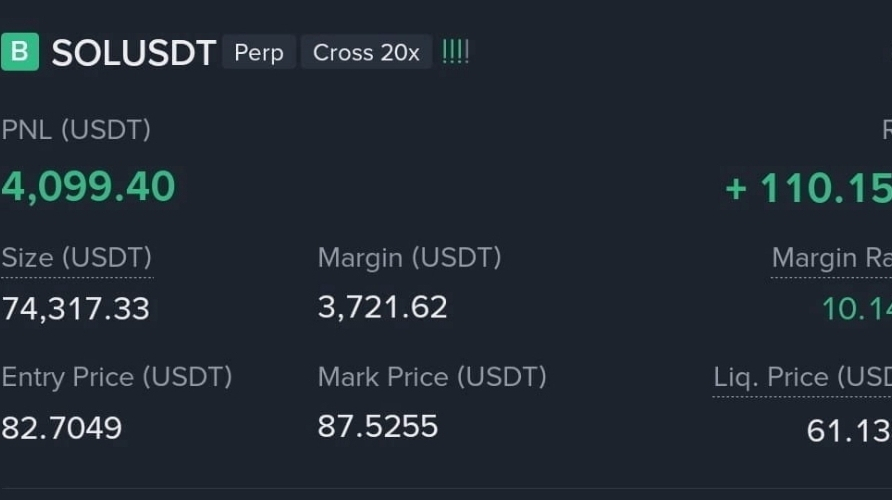Click the Cross 20x leverage badge
Viewport: 892px width, 500px height.
coord(366,52)
